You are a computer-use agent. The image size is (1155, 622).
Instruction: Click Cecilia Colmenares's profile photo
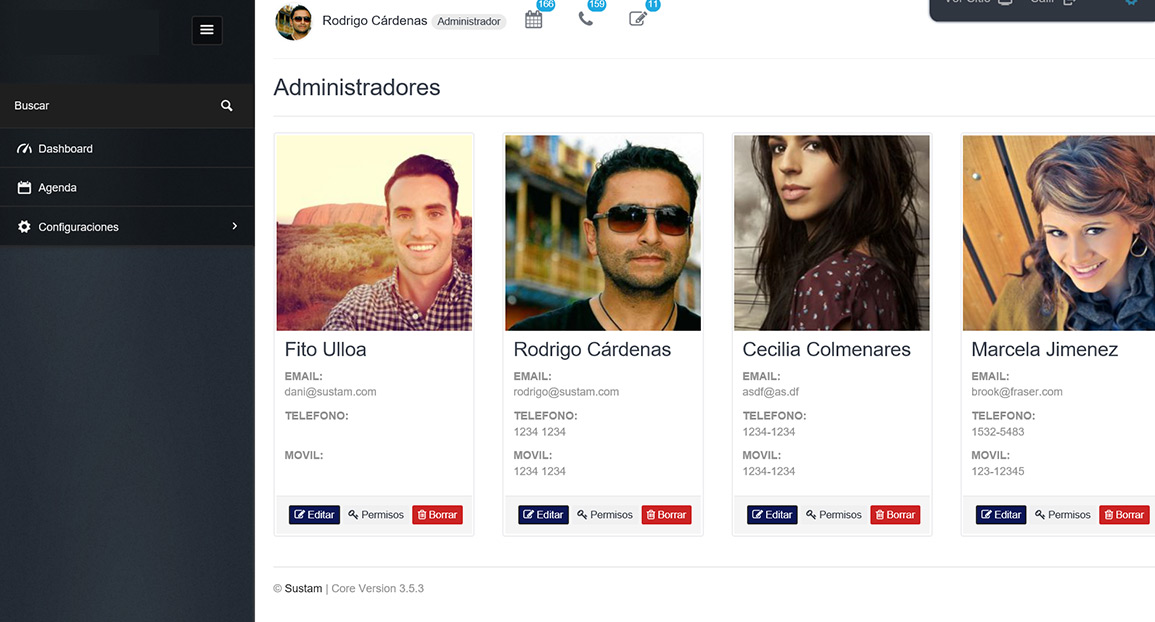pyautogui.click(x=832, y=233)
